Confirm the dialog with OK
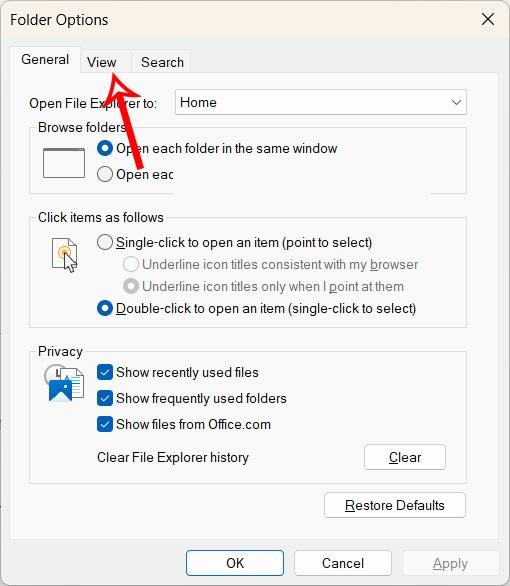This screenshot has height=586, width=510. pos(235,563)
